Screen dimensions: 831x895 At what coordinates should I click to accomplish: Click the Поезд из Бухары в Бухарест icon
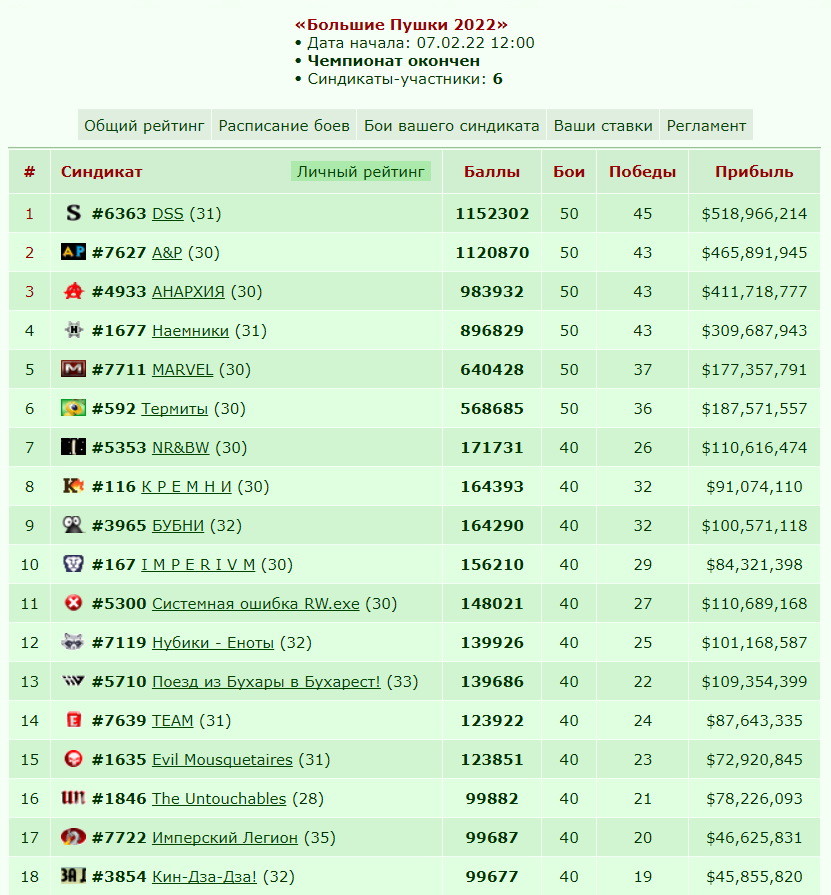coord(73,680)
